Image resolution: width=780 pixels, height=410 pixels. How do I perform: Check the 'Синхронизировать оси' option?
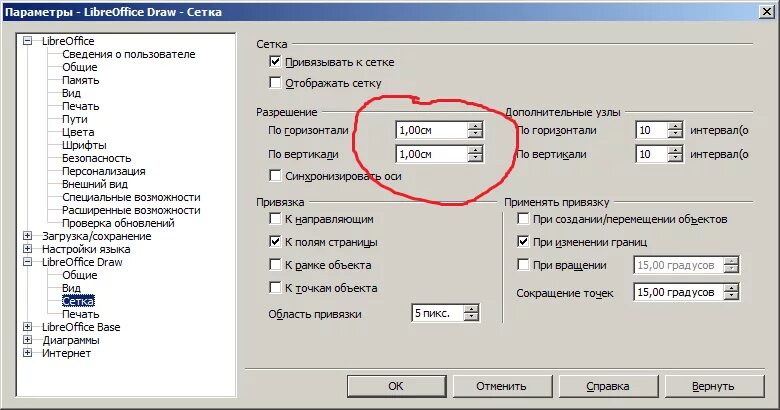click(275, 176)
